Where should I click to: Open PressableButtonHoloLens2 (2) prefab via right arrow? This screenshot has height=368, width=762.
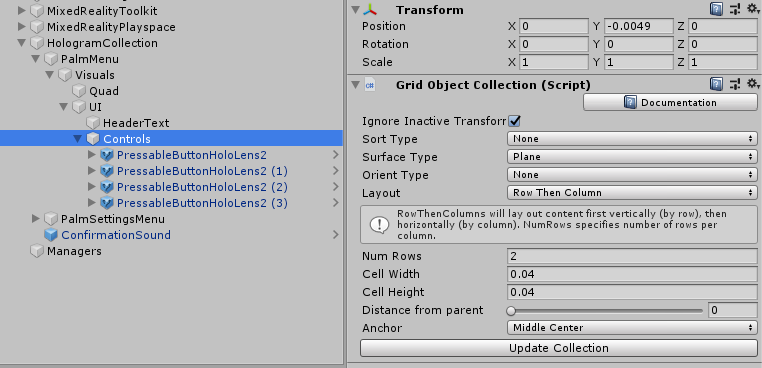click(x=335, y=187)
